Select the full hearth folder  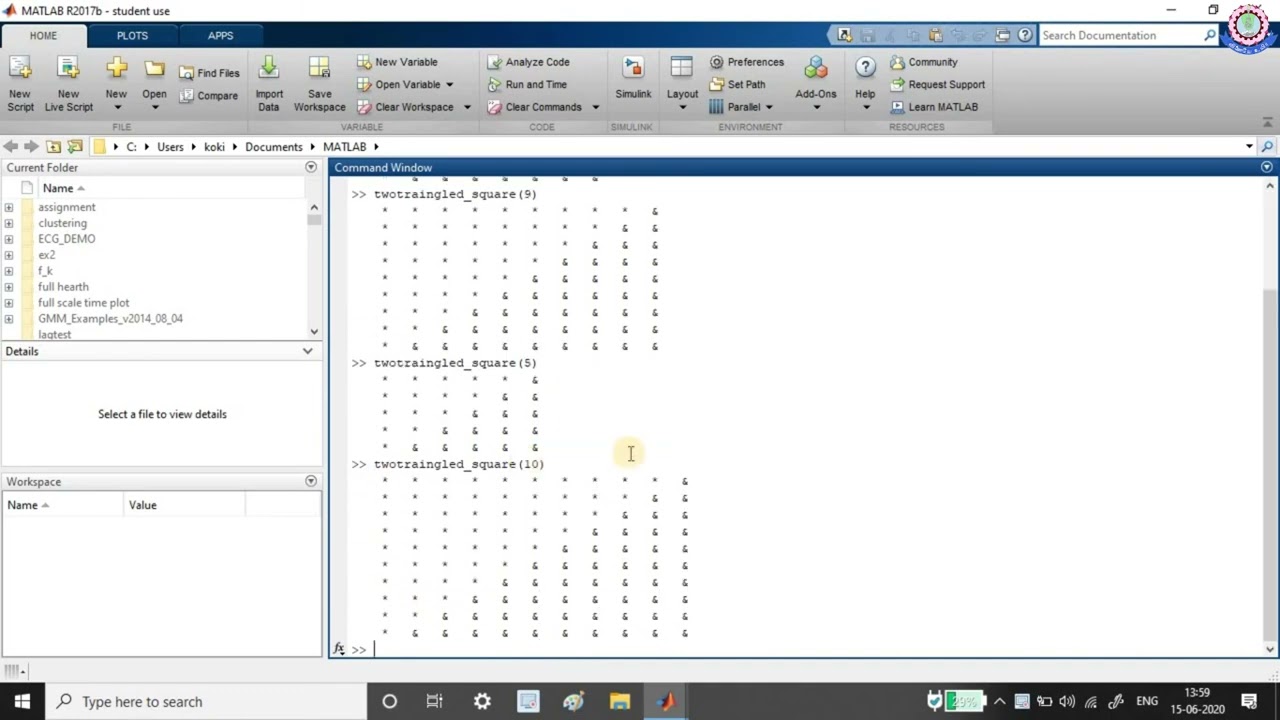pyautogui.click(x=63, y=287)
